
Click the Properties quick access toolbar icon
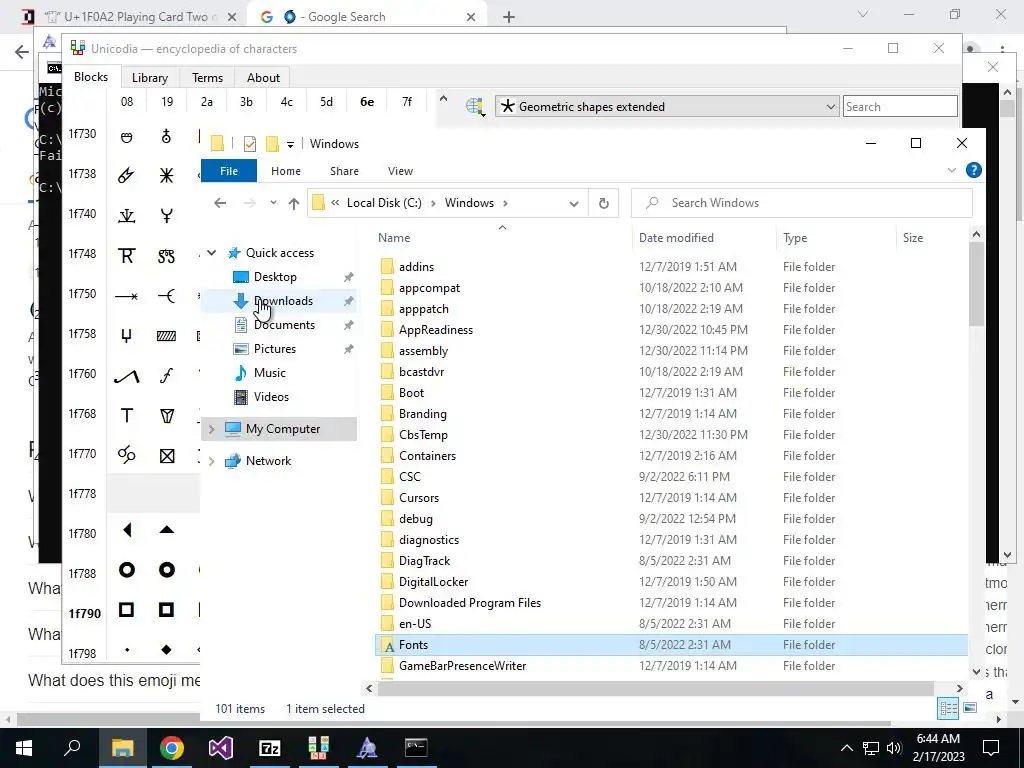249,144
